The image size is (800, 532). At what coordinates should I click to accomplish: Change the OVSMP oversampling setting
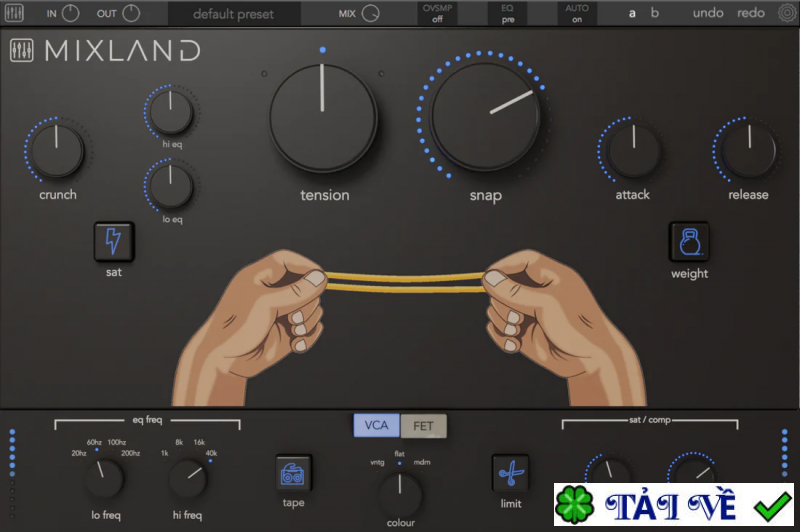pos(437,13)
